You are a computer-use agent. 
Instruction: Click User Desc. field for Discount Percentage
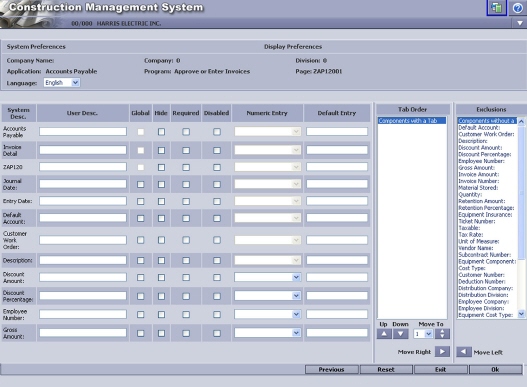pyautogui.click(x=83, y=296)
